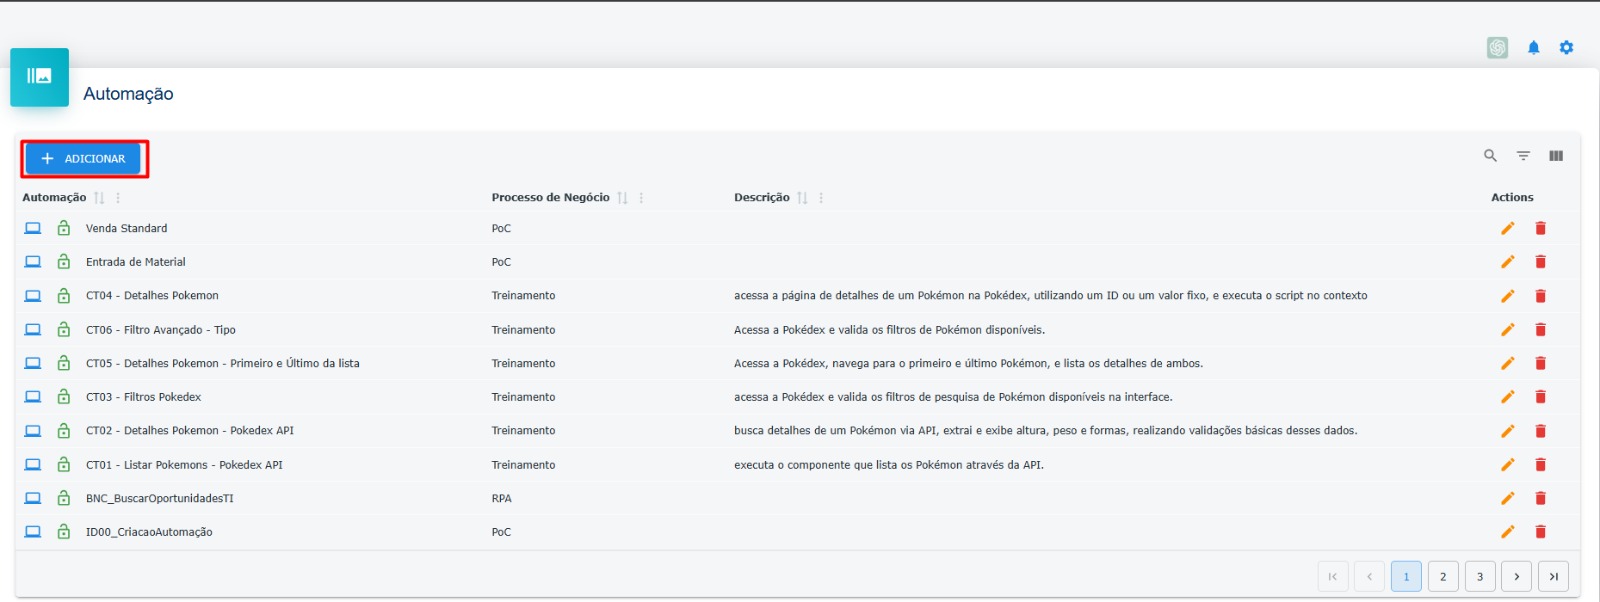The height and width of the screenshot is (602, 1600).
Task: Delete CT03 - Filtros Pokedex
Action: [x=1540, y=397]
